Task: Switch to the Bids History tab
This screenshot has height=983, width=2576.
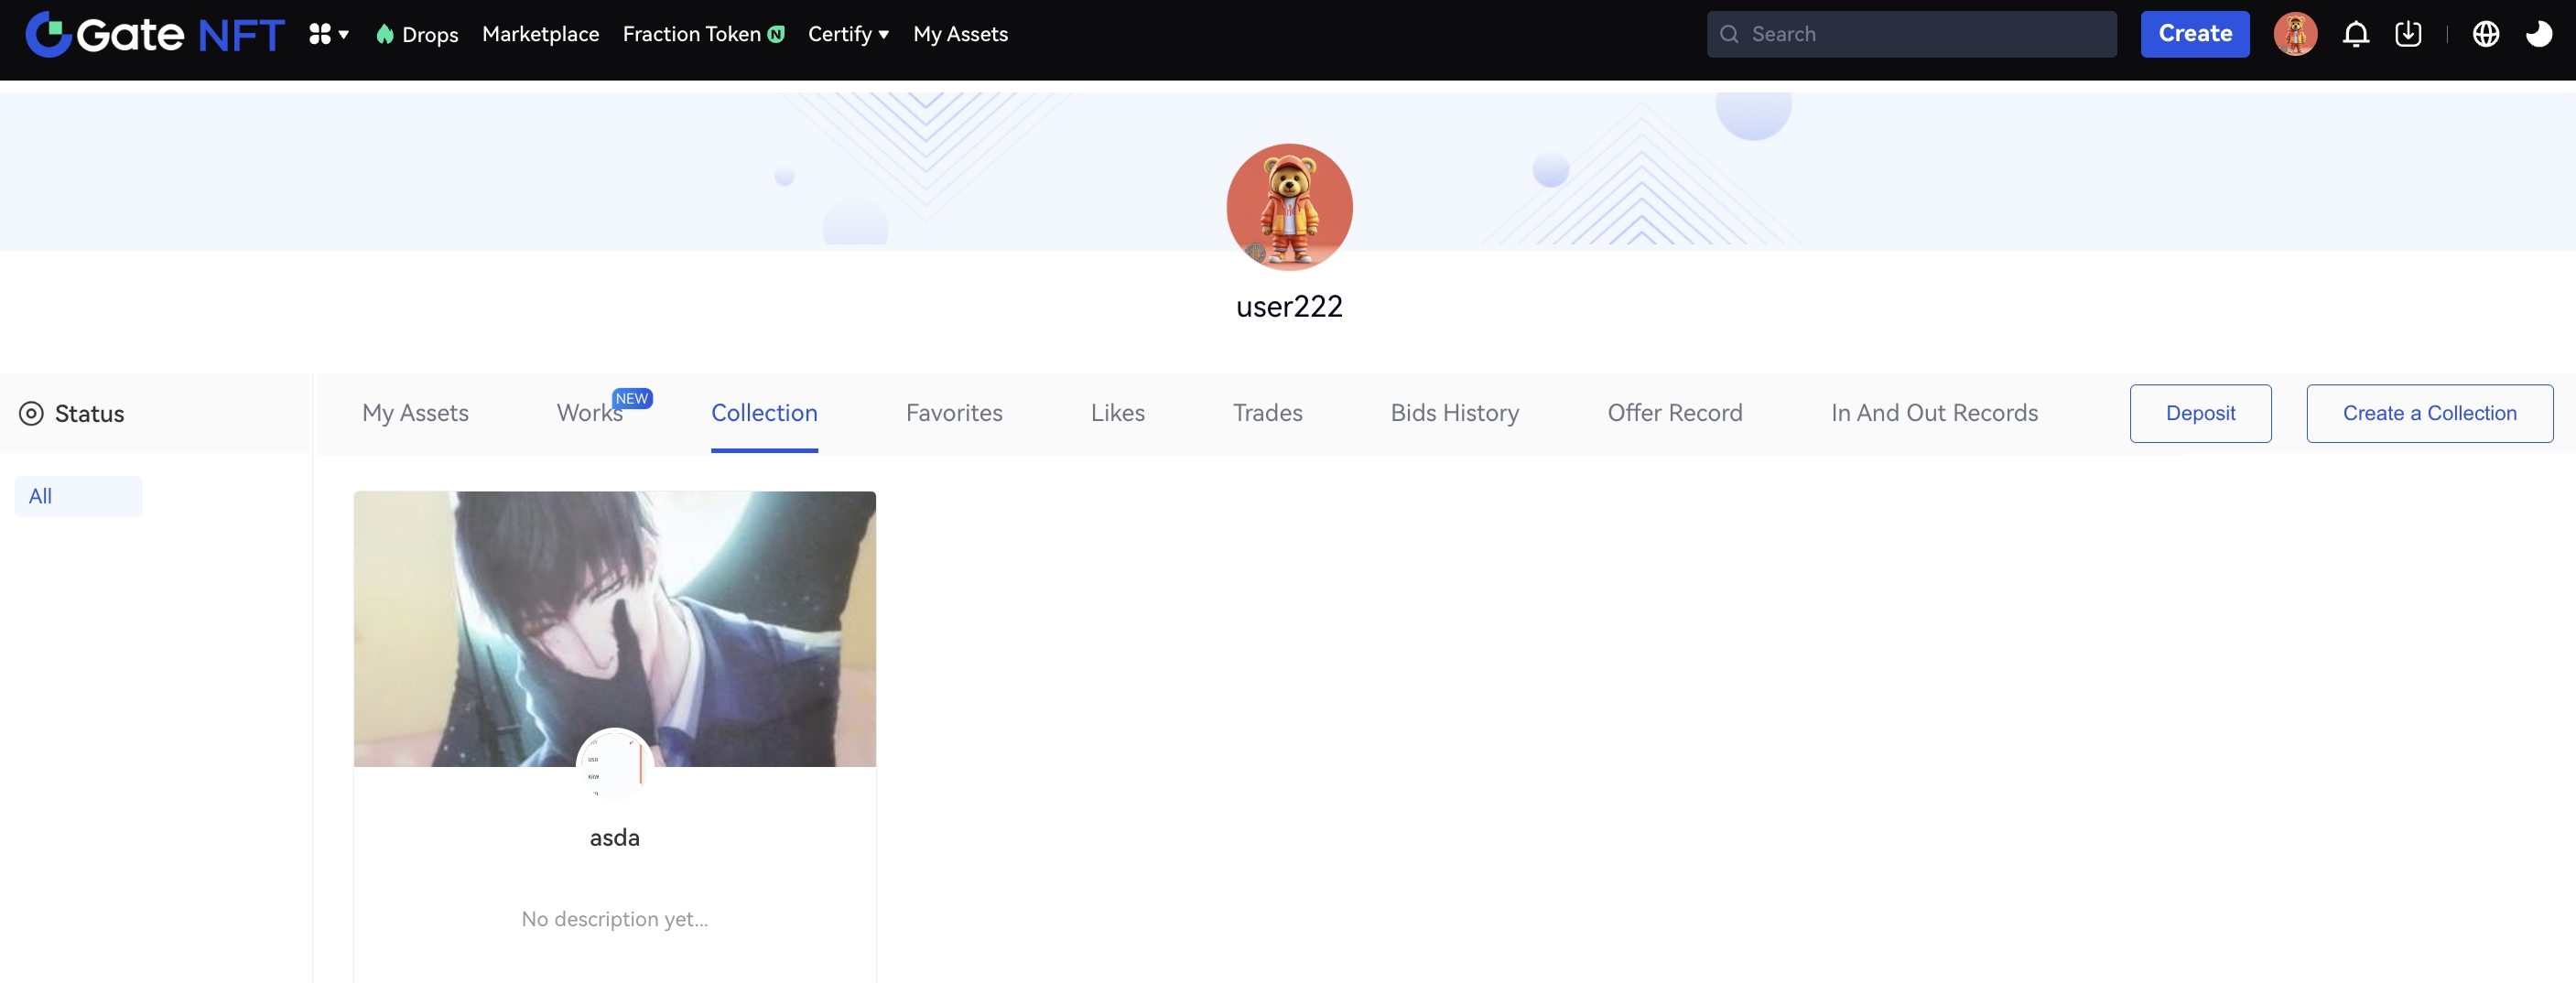Action: pyautogui.click(x=1454, y=413)
